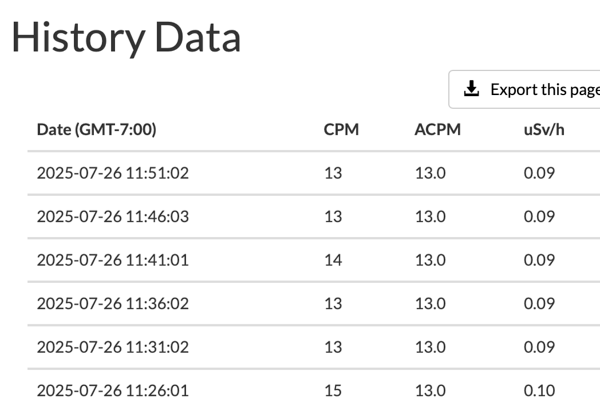Click ACPM value 13.0 in 11:51:02 row
Screen dimensions: 600x410
[x=430, y=173]
